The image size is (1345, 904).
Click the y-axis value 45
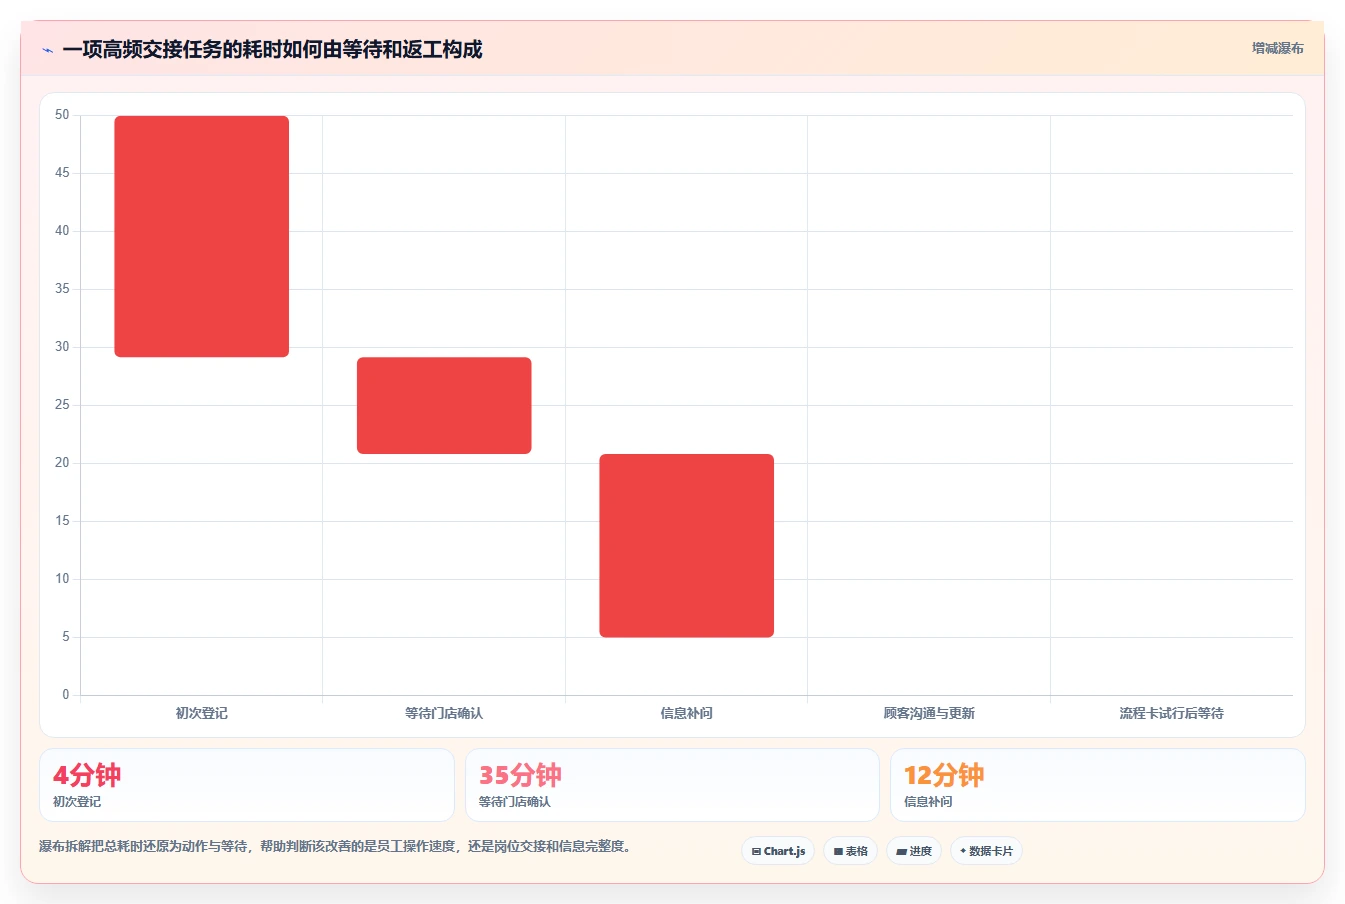[x=62, y=173]
